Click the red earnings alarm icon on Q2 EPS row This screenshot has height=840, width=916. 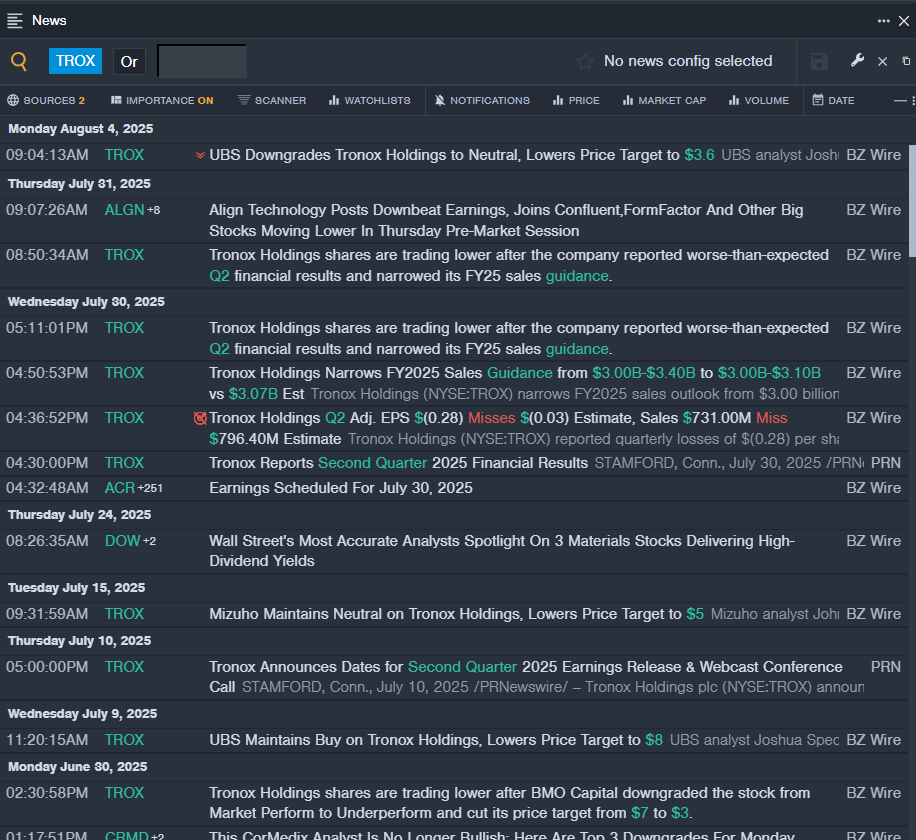click(x=200, y=418)
